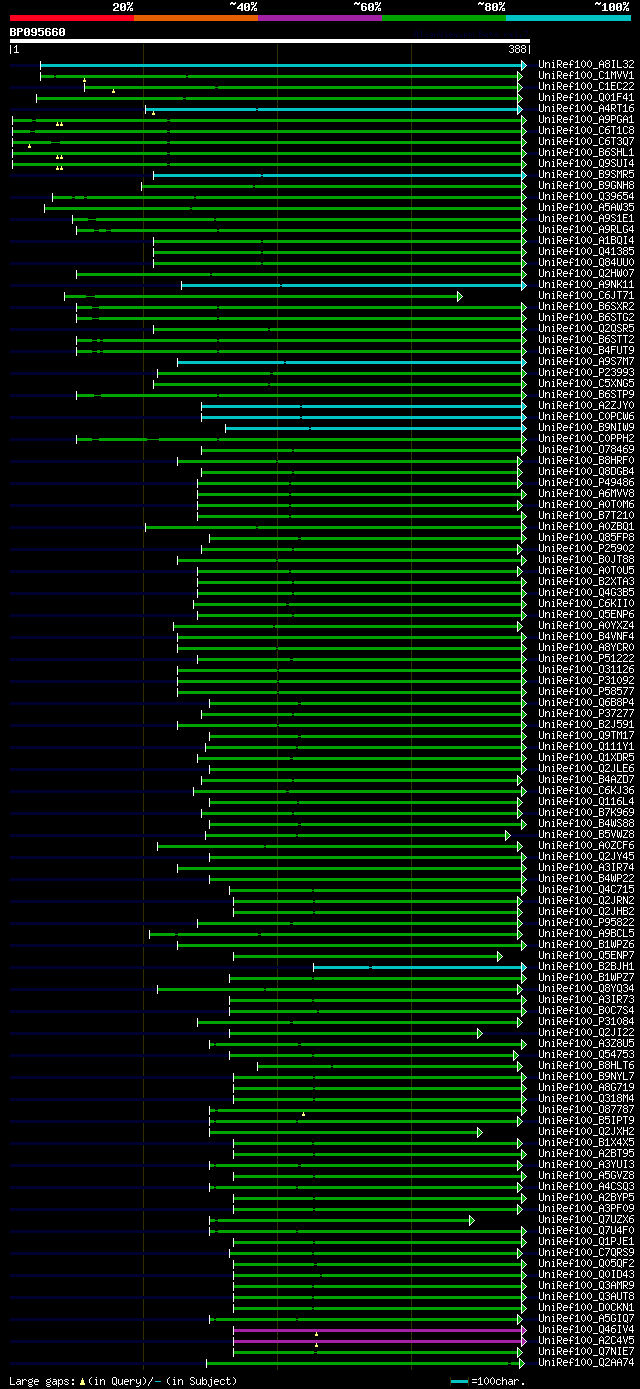Open hit UniRef100_C1MVV1
This screenshot has height=1389, width=640.
(x=586, y=75)
